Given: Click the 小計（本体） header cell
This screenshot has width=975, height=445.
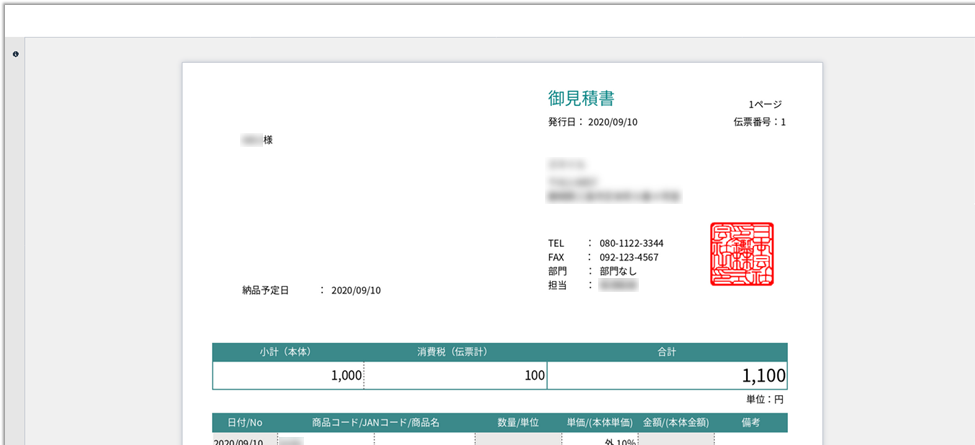Looking at the screenshot, I should pyautogui.click(x=288, y=352).
